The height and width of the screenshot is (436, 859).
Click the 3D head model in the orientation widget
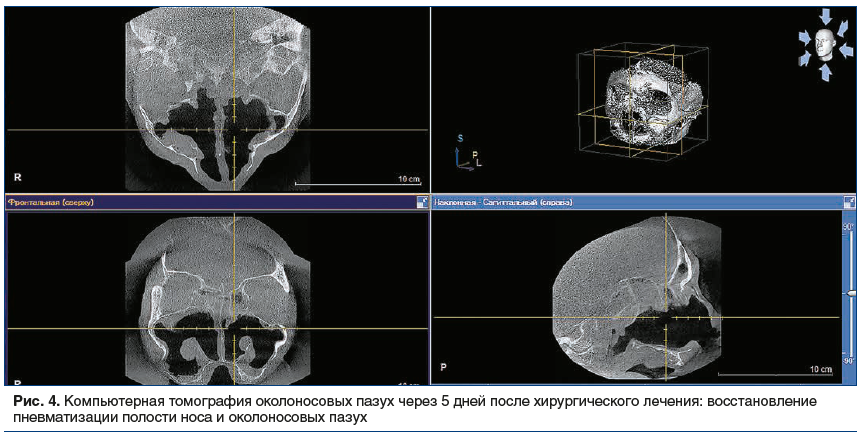pos(824,44)
